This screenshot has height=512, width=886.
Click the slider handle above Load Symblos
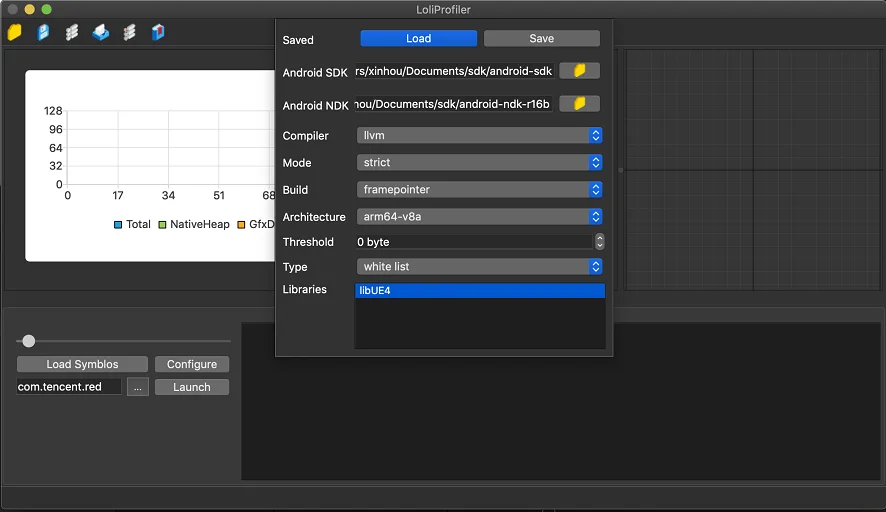click(28, 341)
